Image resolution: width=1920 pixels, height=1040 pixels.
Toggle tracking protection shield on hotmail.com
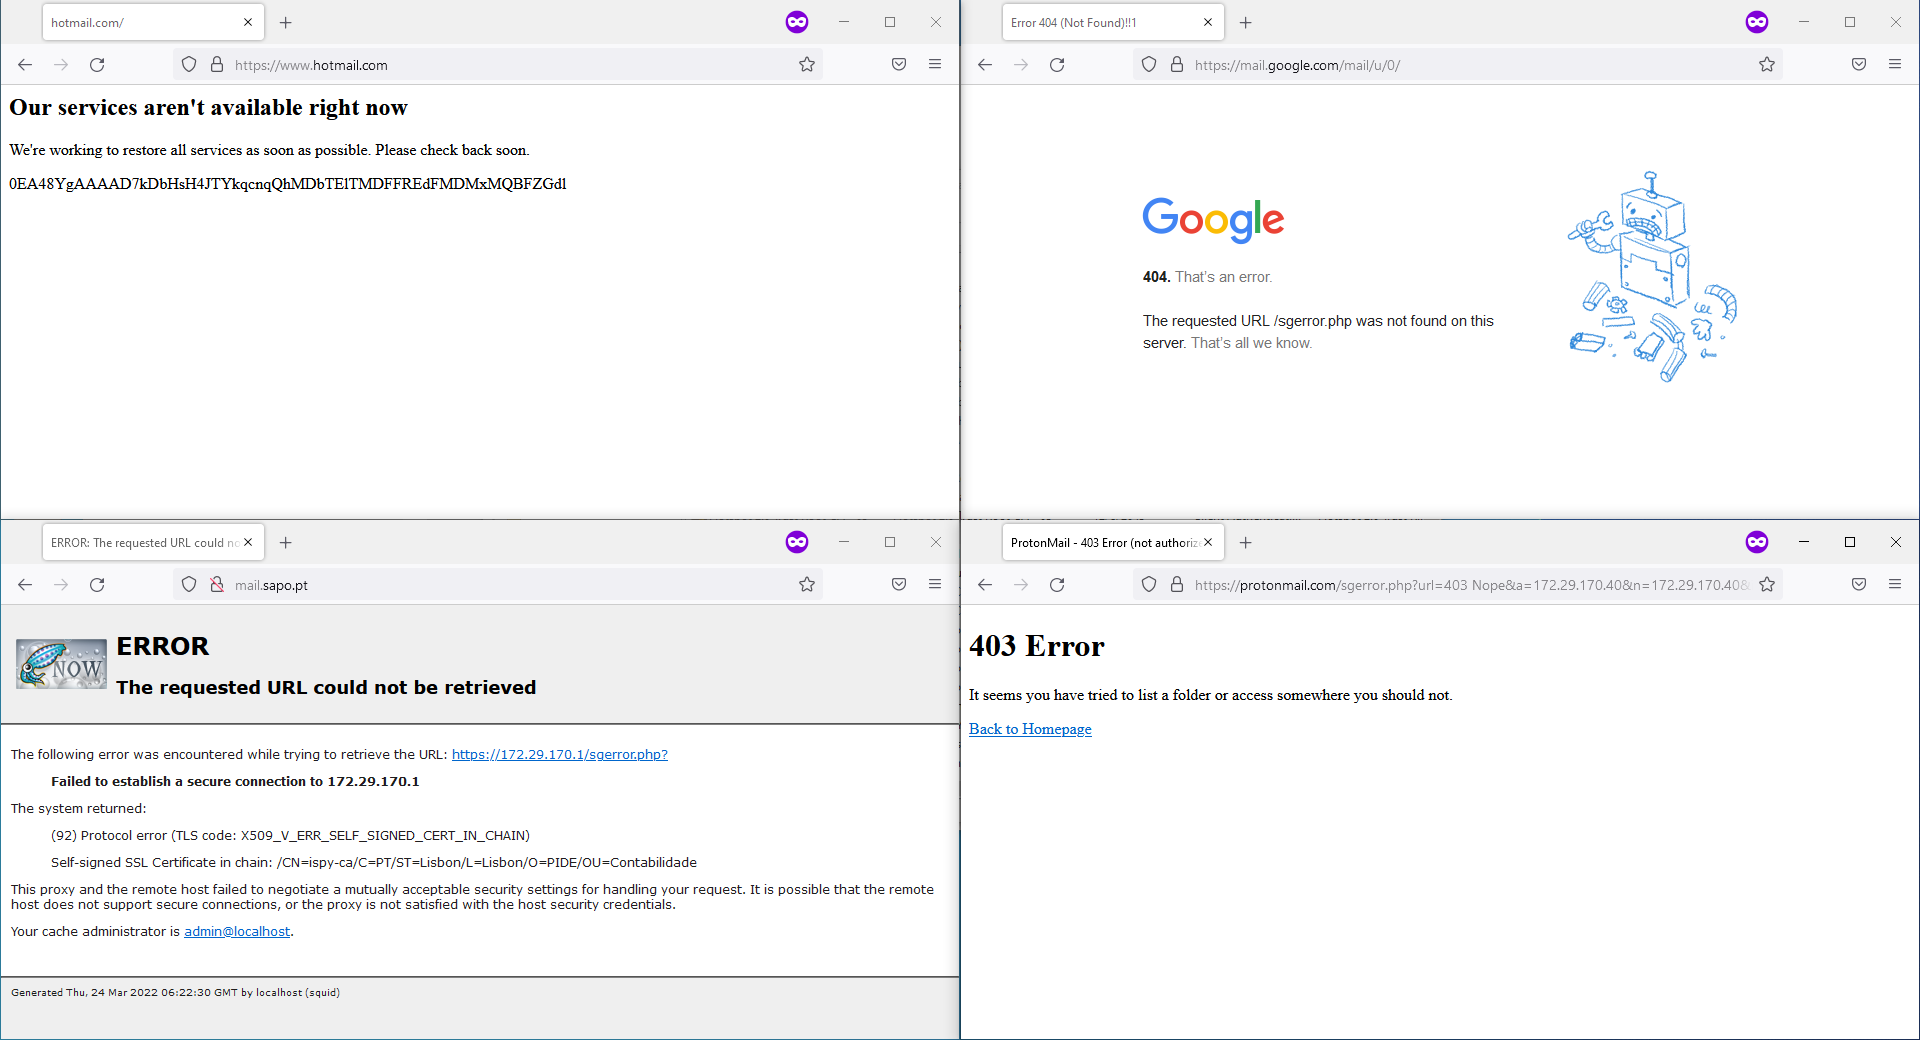[189, 64]
